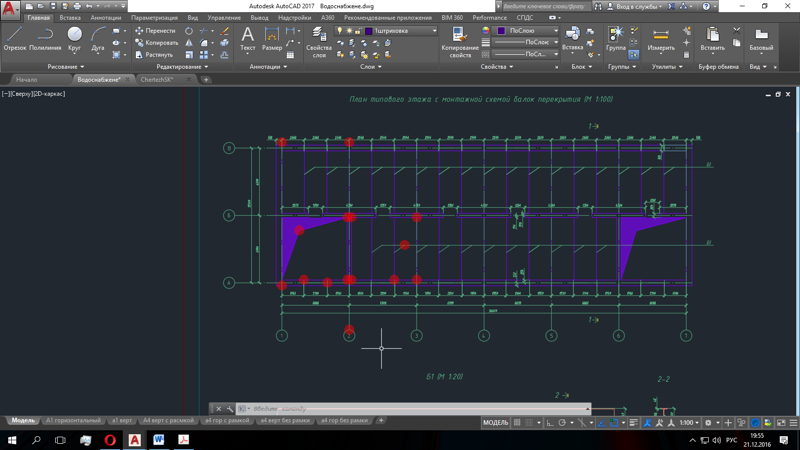Open the Вывод ribbon tab
Viewport: 800px width, 450px height.
(259, 17)
